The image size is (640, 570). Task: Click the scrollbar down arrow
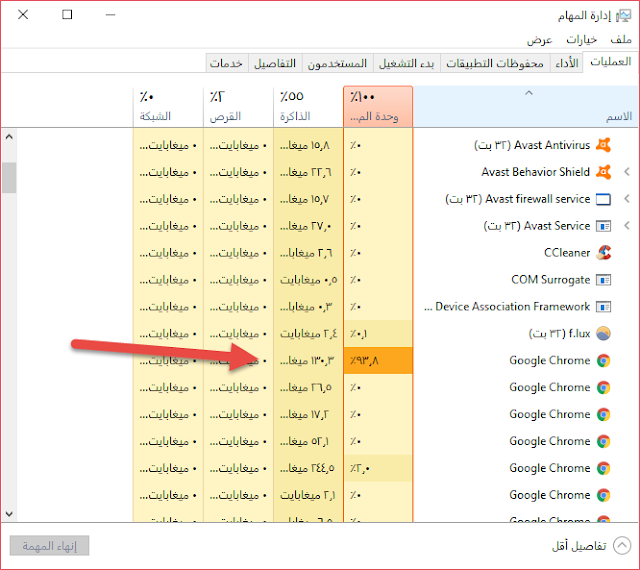pos(9,514)
